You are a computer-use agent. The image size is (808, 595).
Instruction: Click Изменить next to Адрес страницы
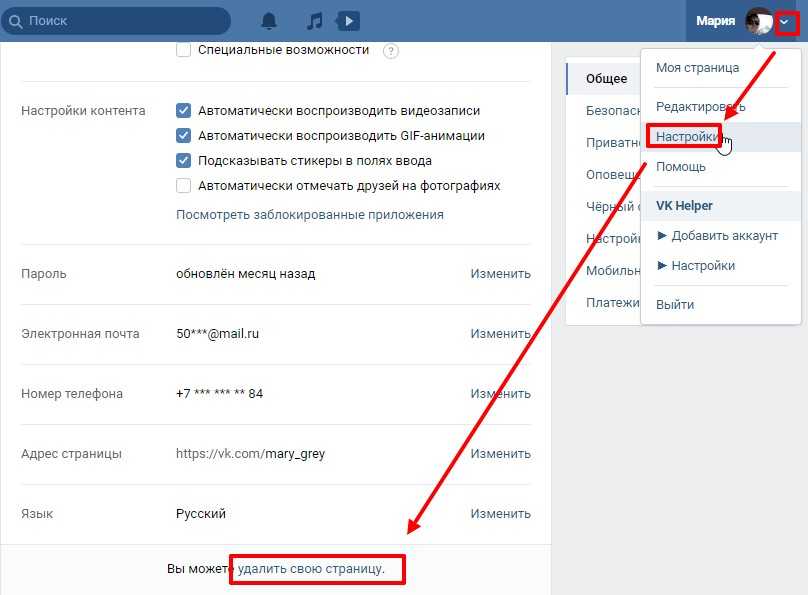pyautogui.click(x=500, y=454)
